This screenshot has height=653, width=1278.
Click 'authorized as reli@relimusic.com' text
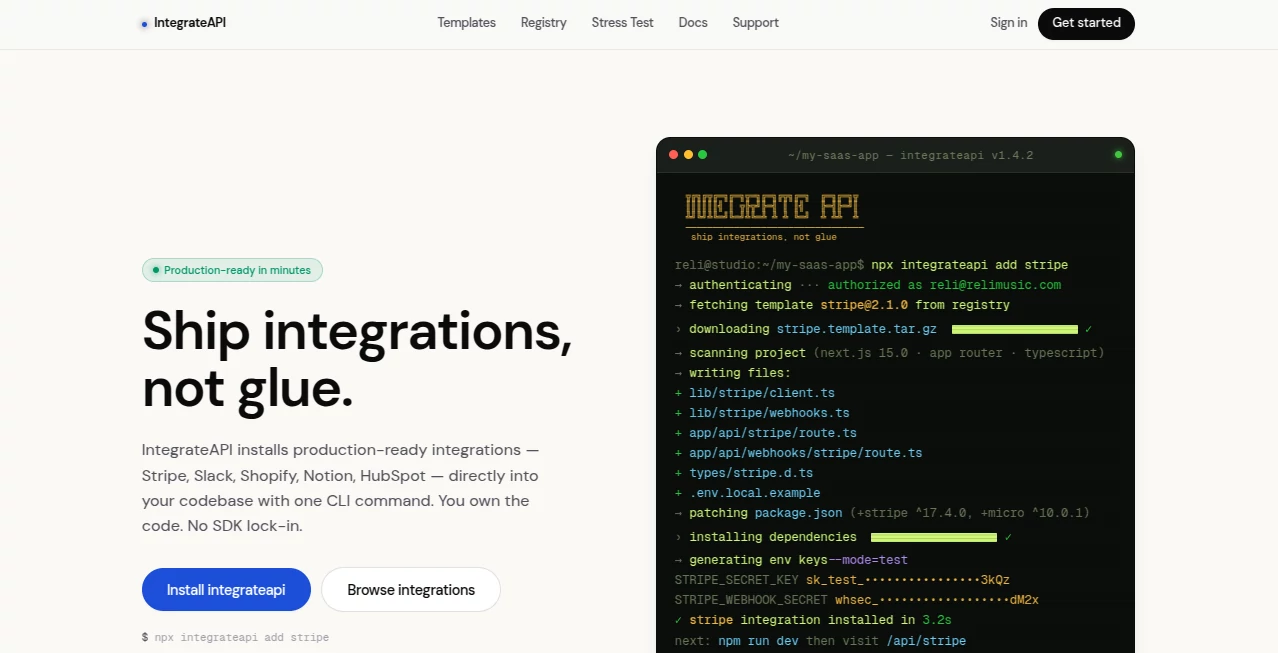944,285
